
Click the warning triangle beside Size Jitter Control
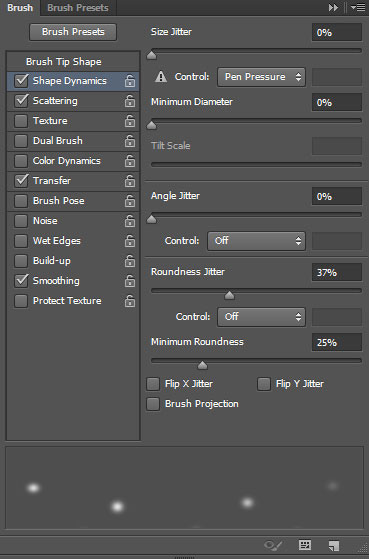[161, 76]
